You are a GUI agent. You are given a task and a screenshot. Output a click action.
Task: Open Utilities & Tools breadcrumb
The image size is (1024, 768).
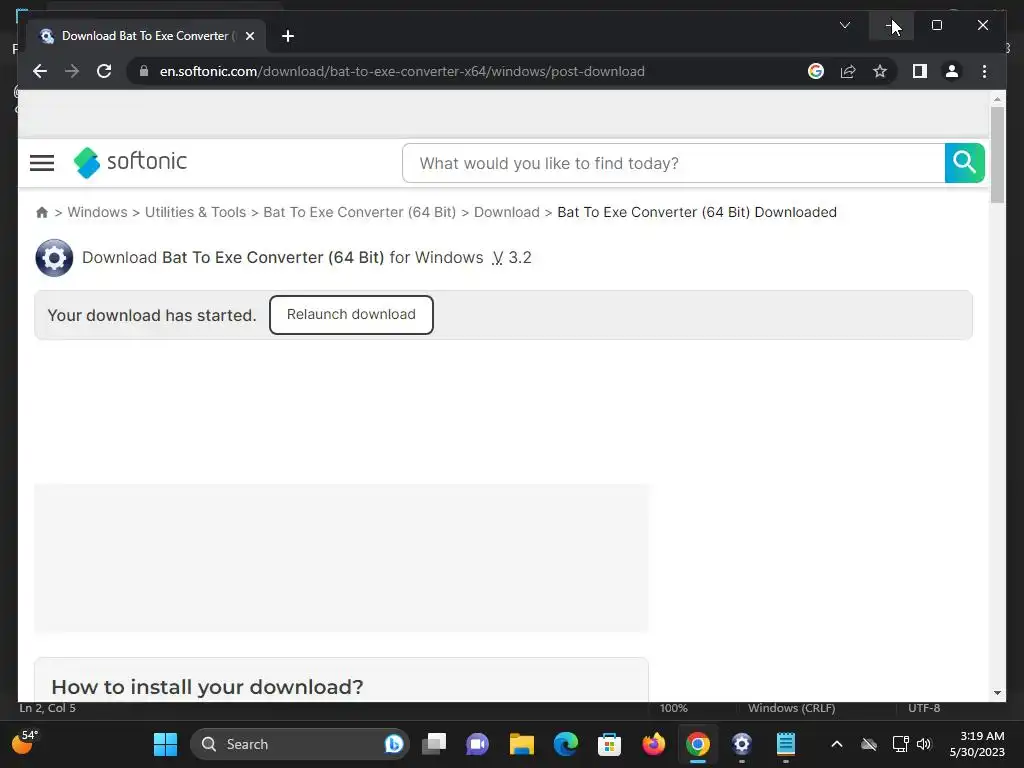click(195, 212)
